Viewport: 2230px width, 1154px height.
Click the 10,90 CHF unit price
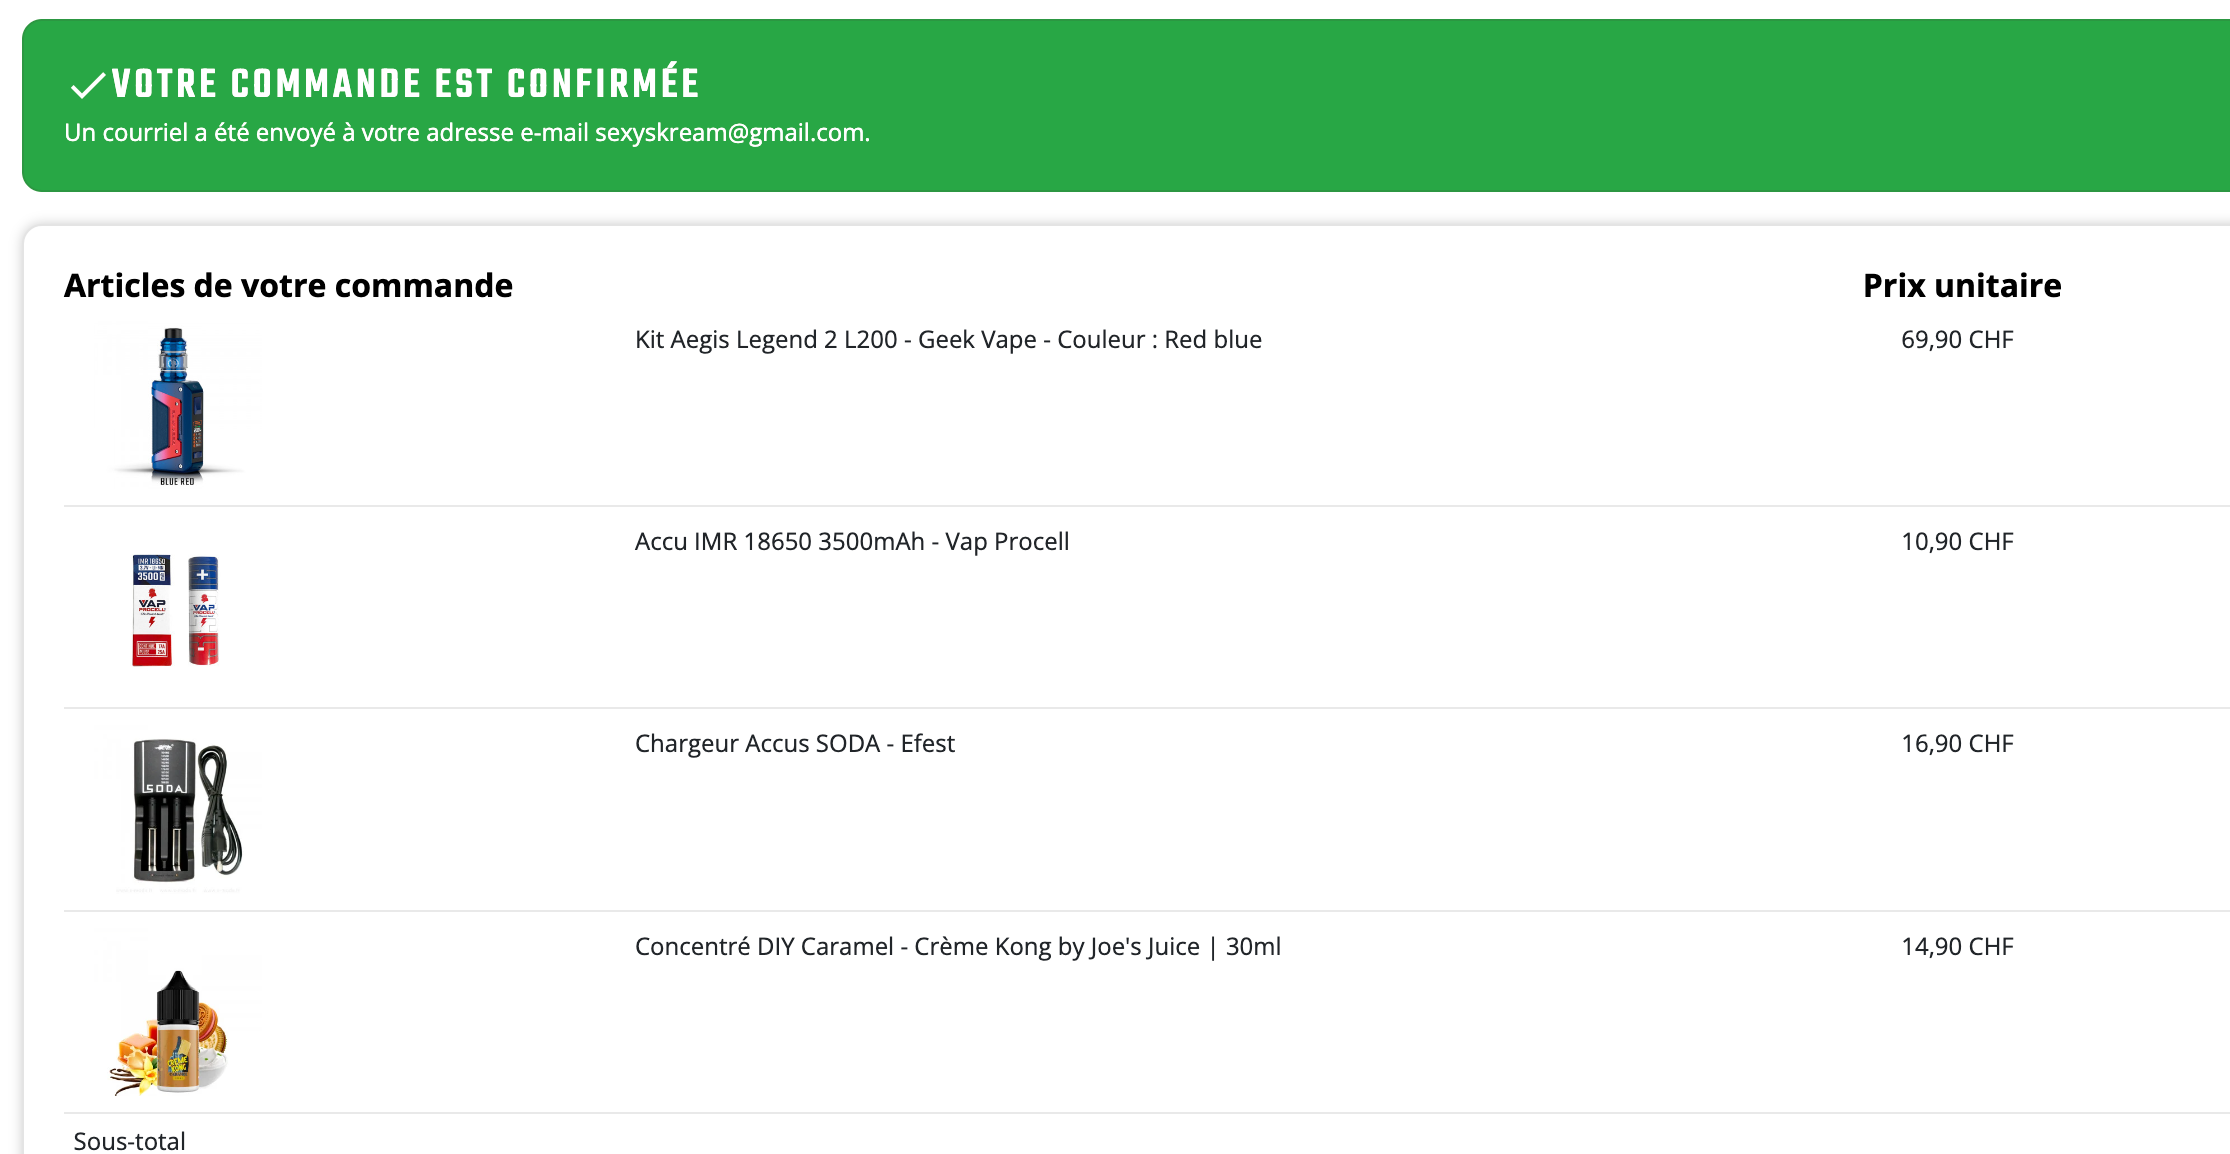pos(1956,542)
